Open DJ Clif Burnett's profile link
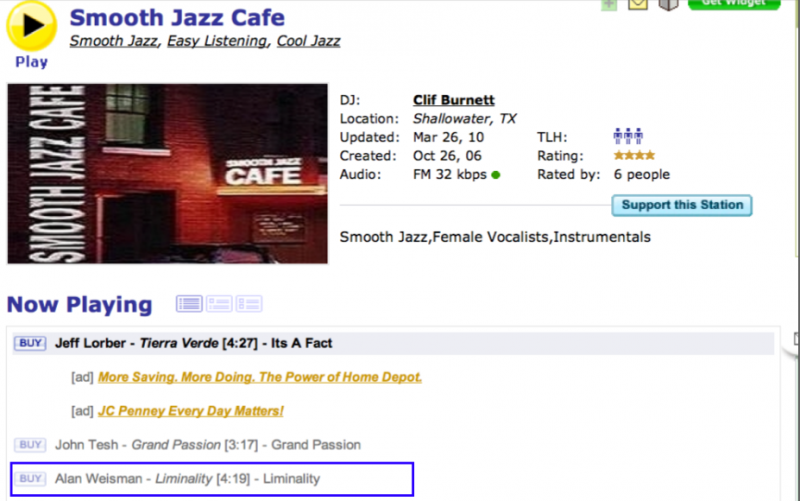Image resolution: width=800 pixels, height=501 pixels. 453,100
